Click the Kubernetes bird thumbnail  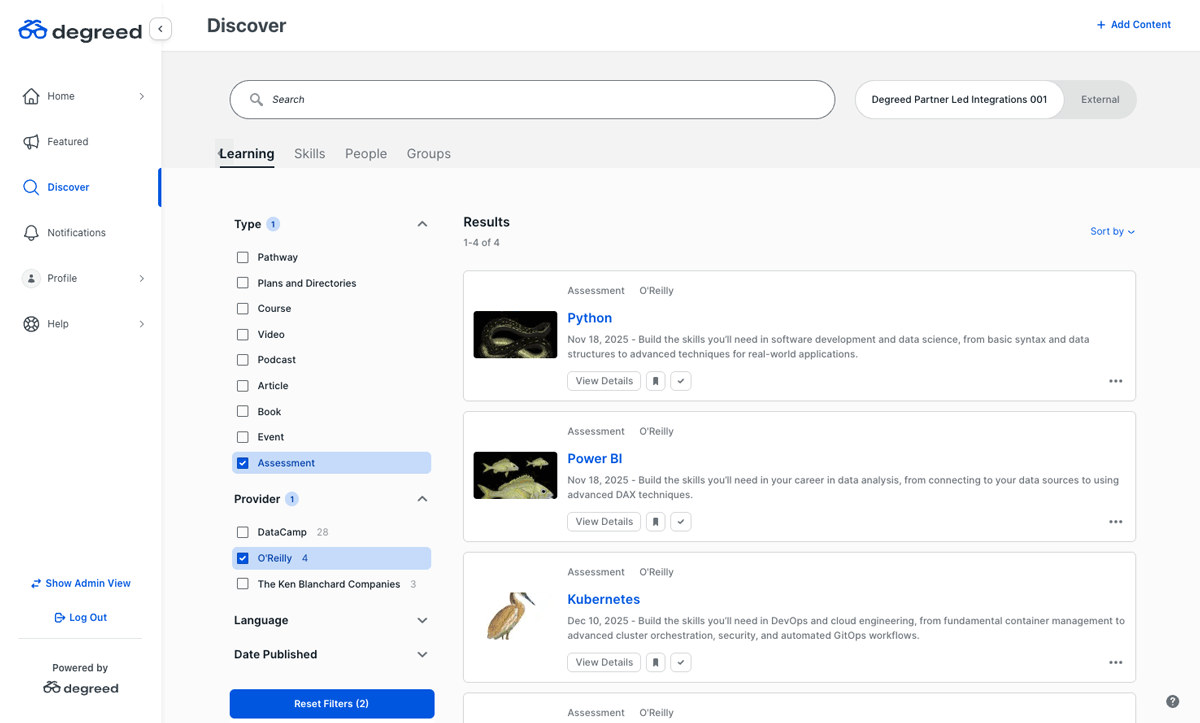(x=515, y=616)
